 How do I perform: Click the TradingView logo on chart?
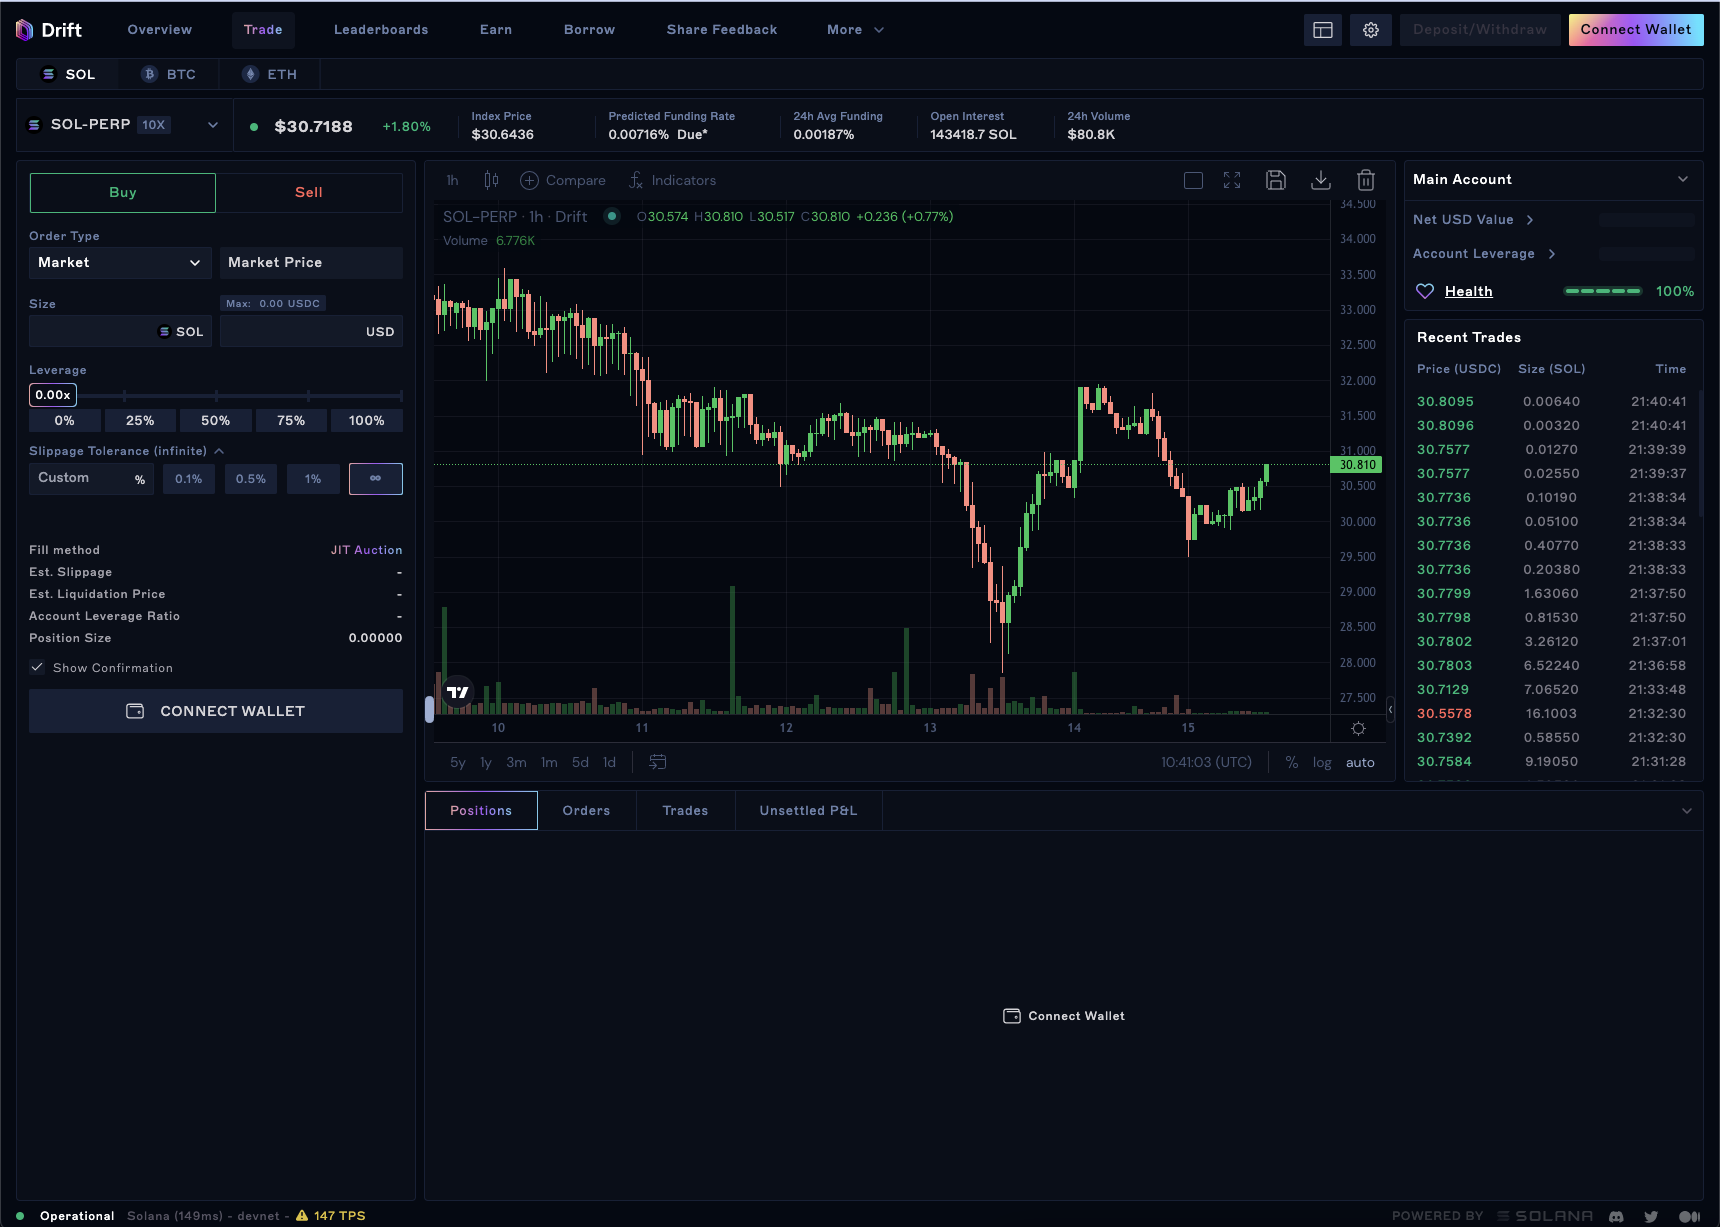click(458, 692)
